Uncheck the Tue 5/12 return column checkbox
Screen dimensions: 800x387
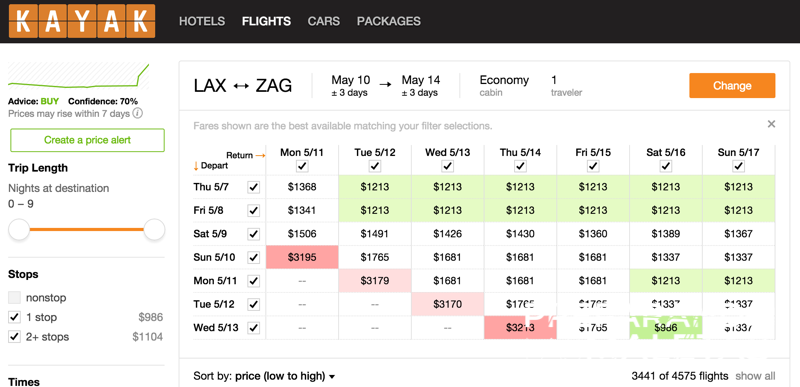(x=375, y=166)
